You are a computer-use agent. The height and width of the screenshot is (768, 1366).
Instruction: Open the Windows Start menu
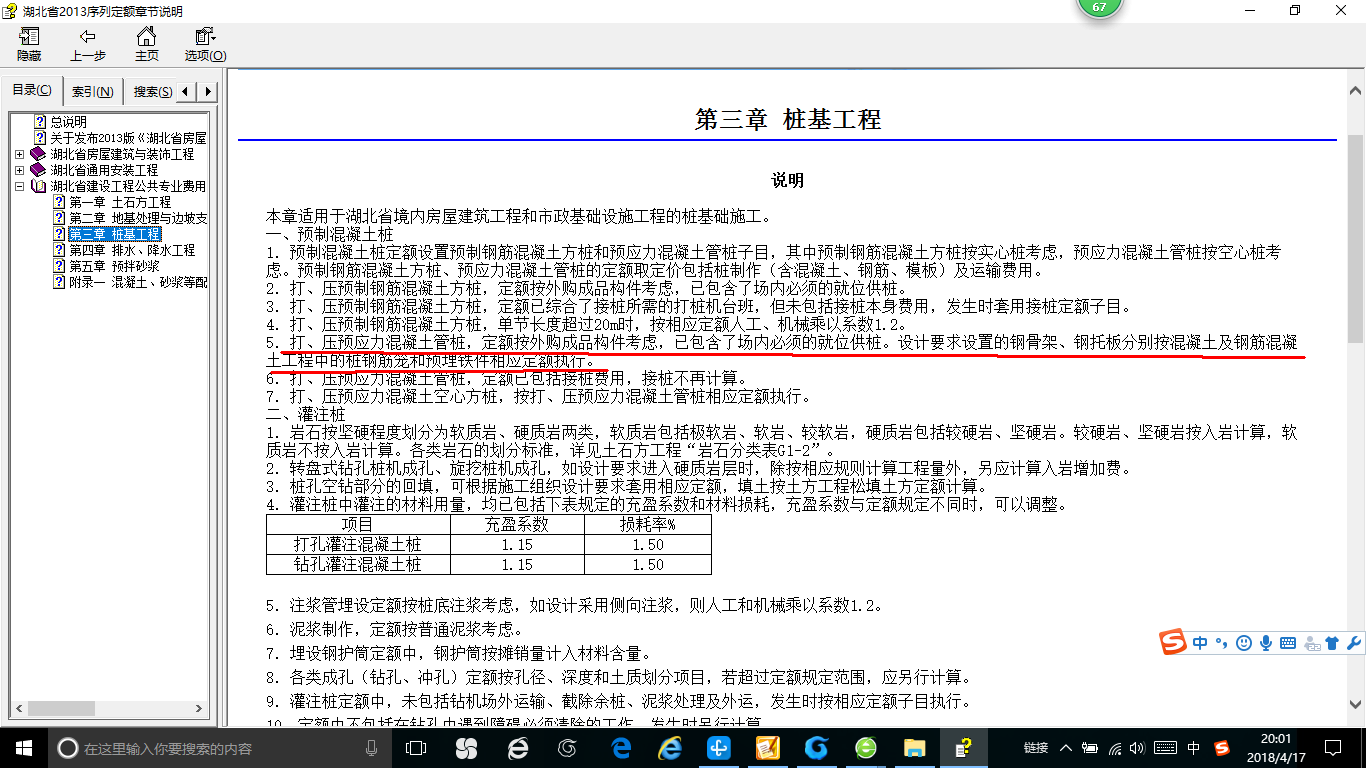(x=23, y=748)
